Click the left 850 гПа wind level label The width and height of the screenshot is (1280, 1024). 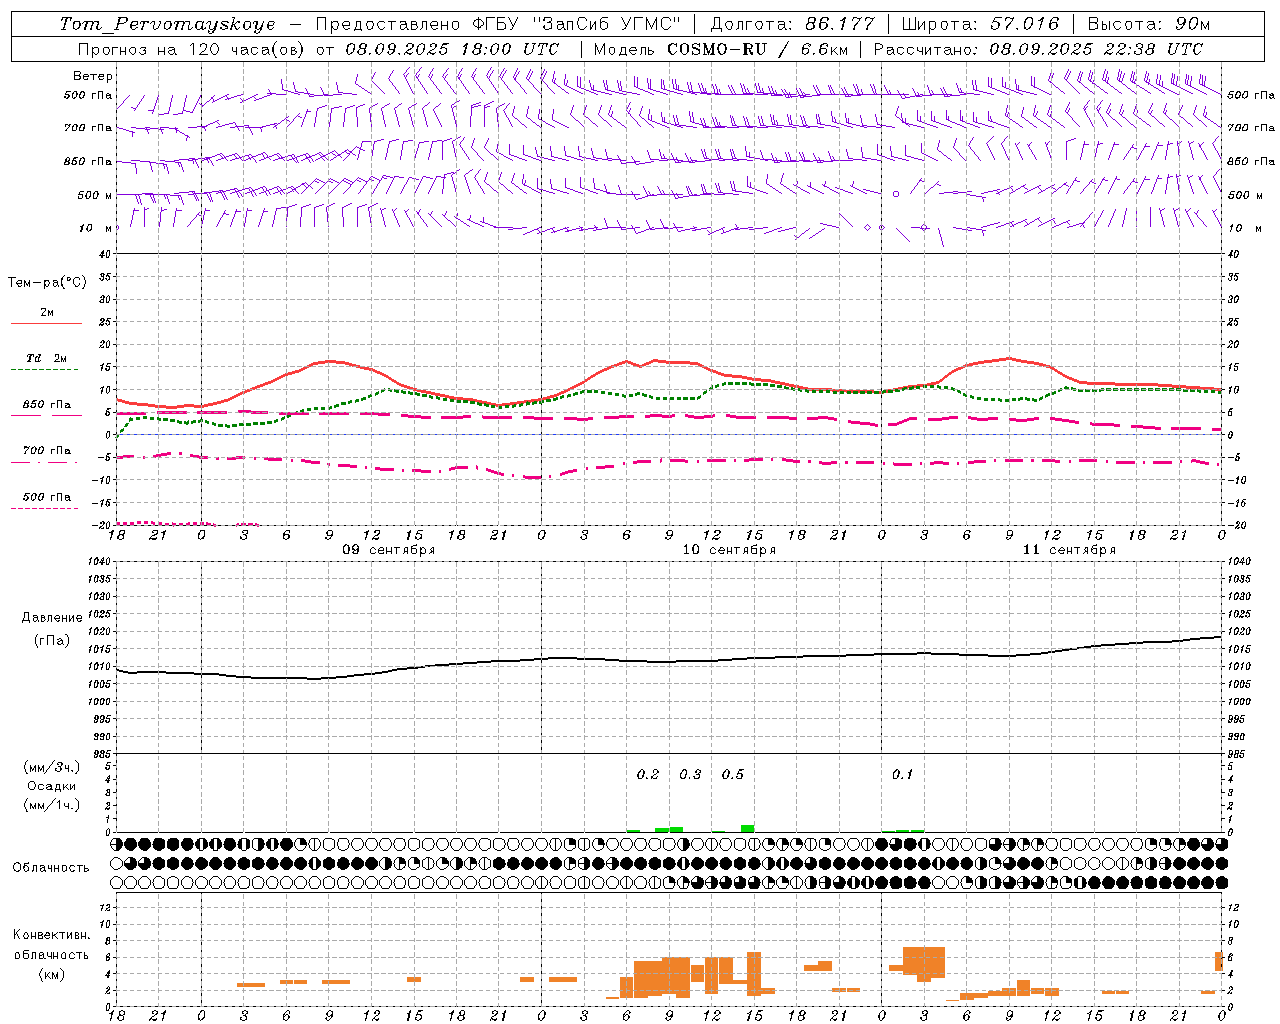(88, 161)
